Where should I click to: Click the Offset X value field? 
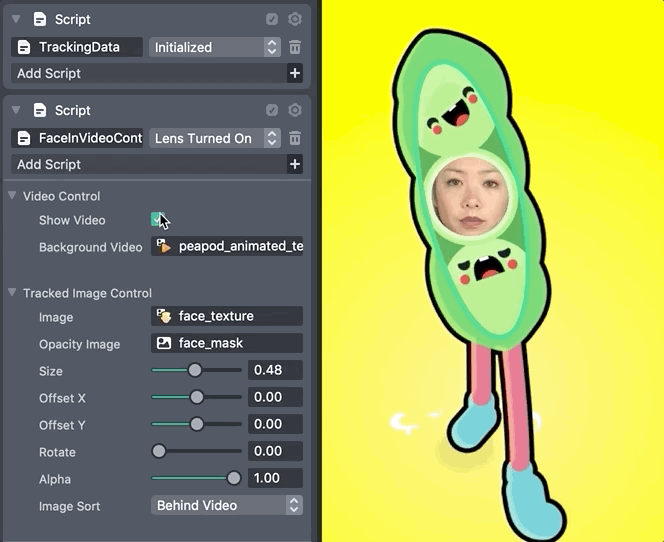tap(275, 397)
